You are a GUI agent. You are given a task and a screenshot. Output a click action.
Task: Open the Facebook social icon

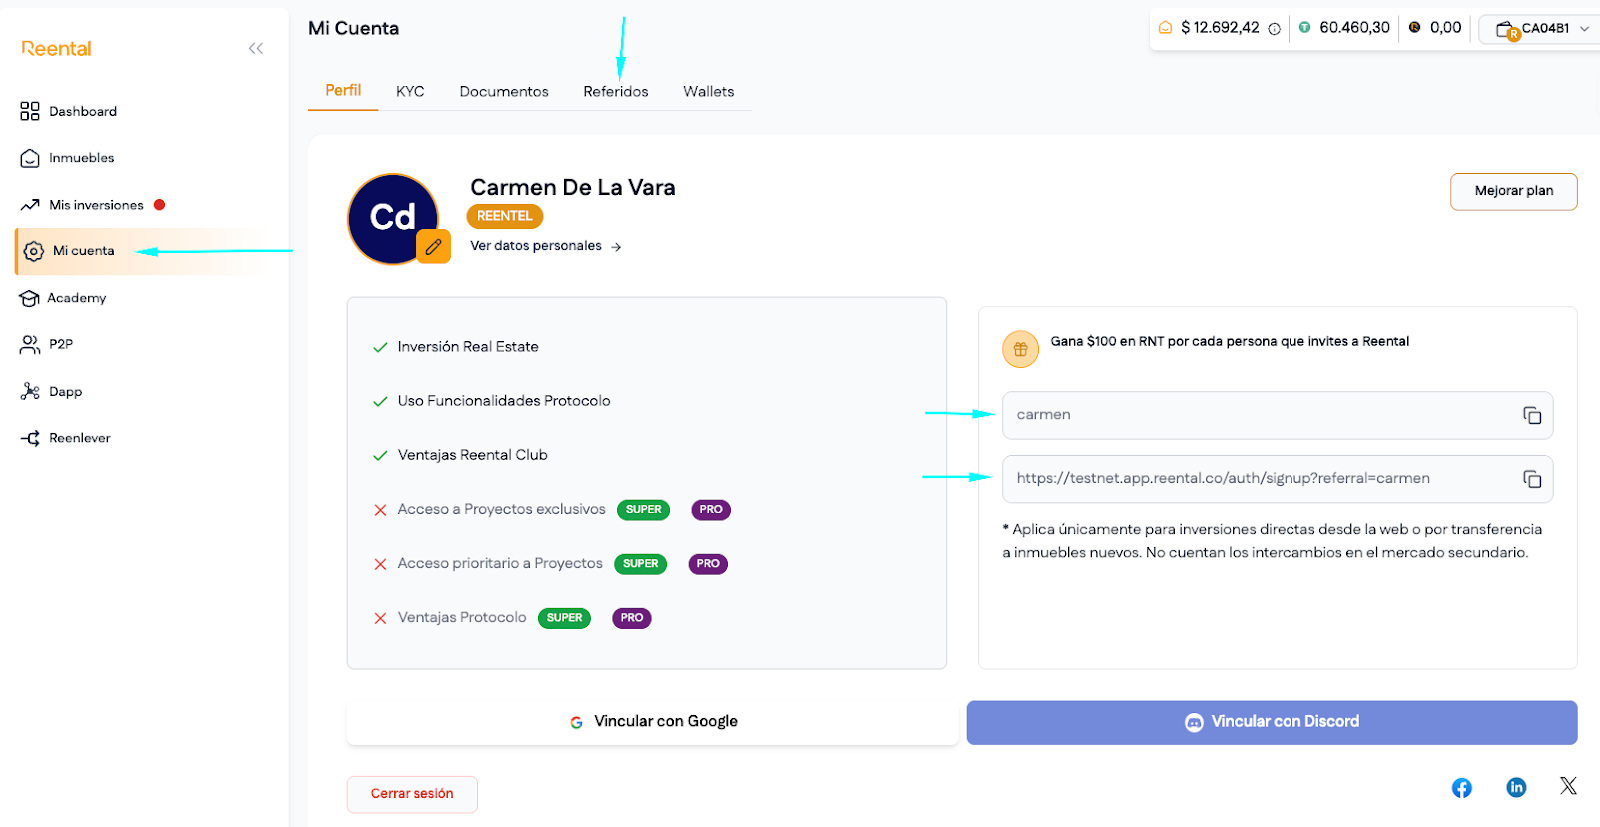tap(1462, 788)
